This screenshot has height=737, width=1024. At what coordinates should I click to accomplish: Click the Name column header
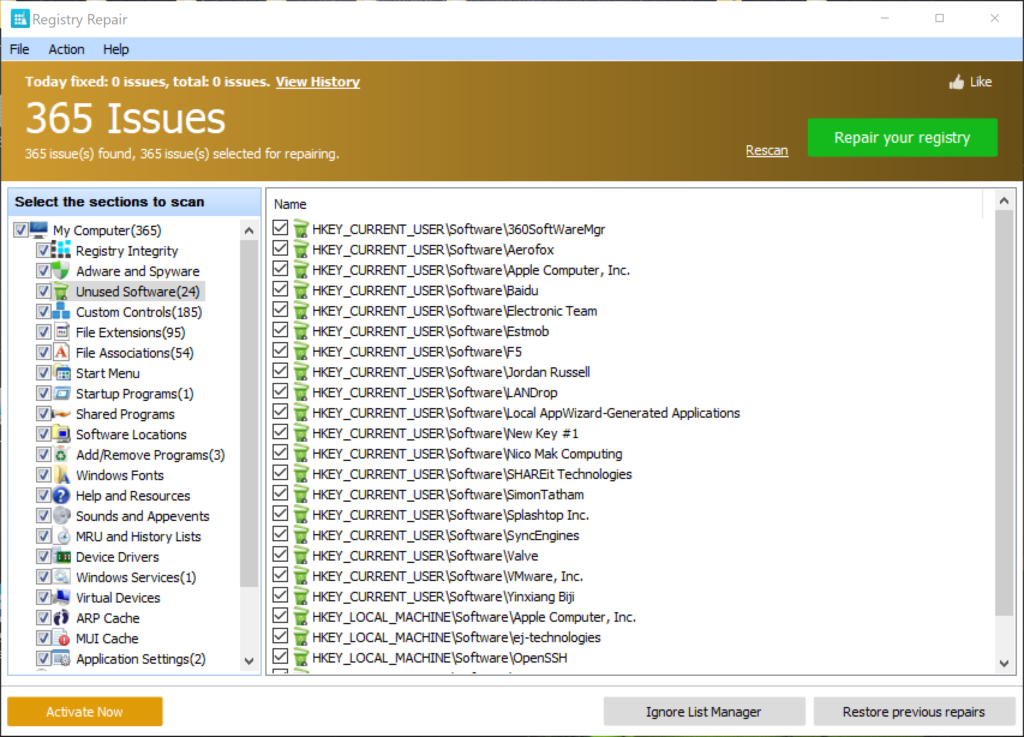click(290, 204)
